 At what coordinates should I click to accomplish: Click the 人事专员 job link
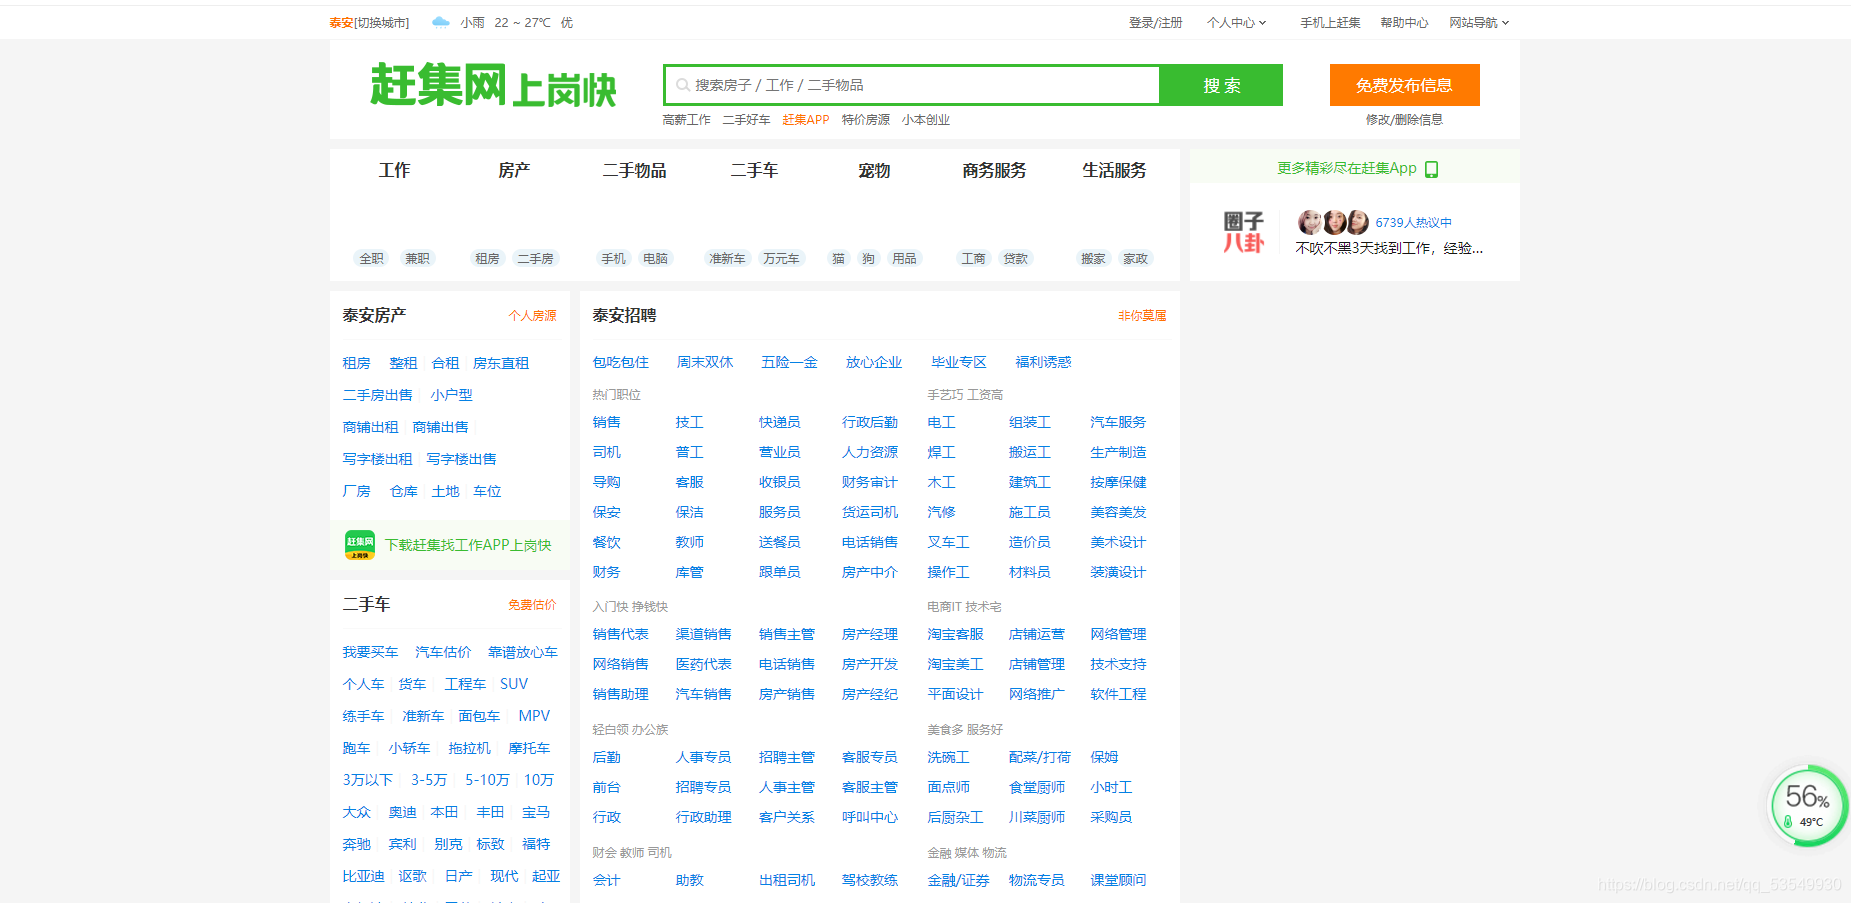[x=703, y=757]
